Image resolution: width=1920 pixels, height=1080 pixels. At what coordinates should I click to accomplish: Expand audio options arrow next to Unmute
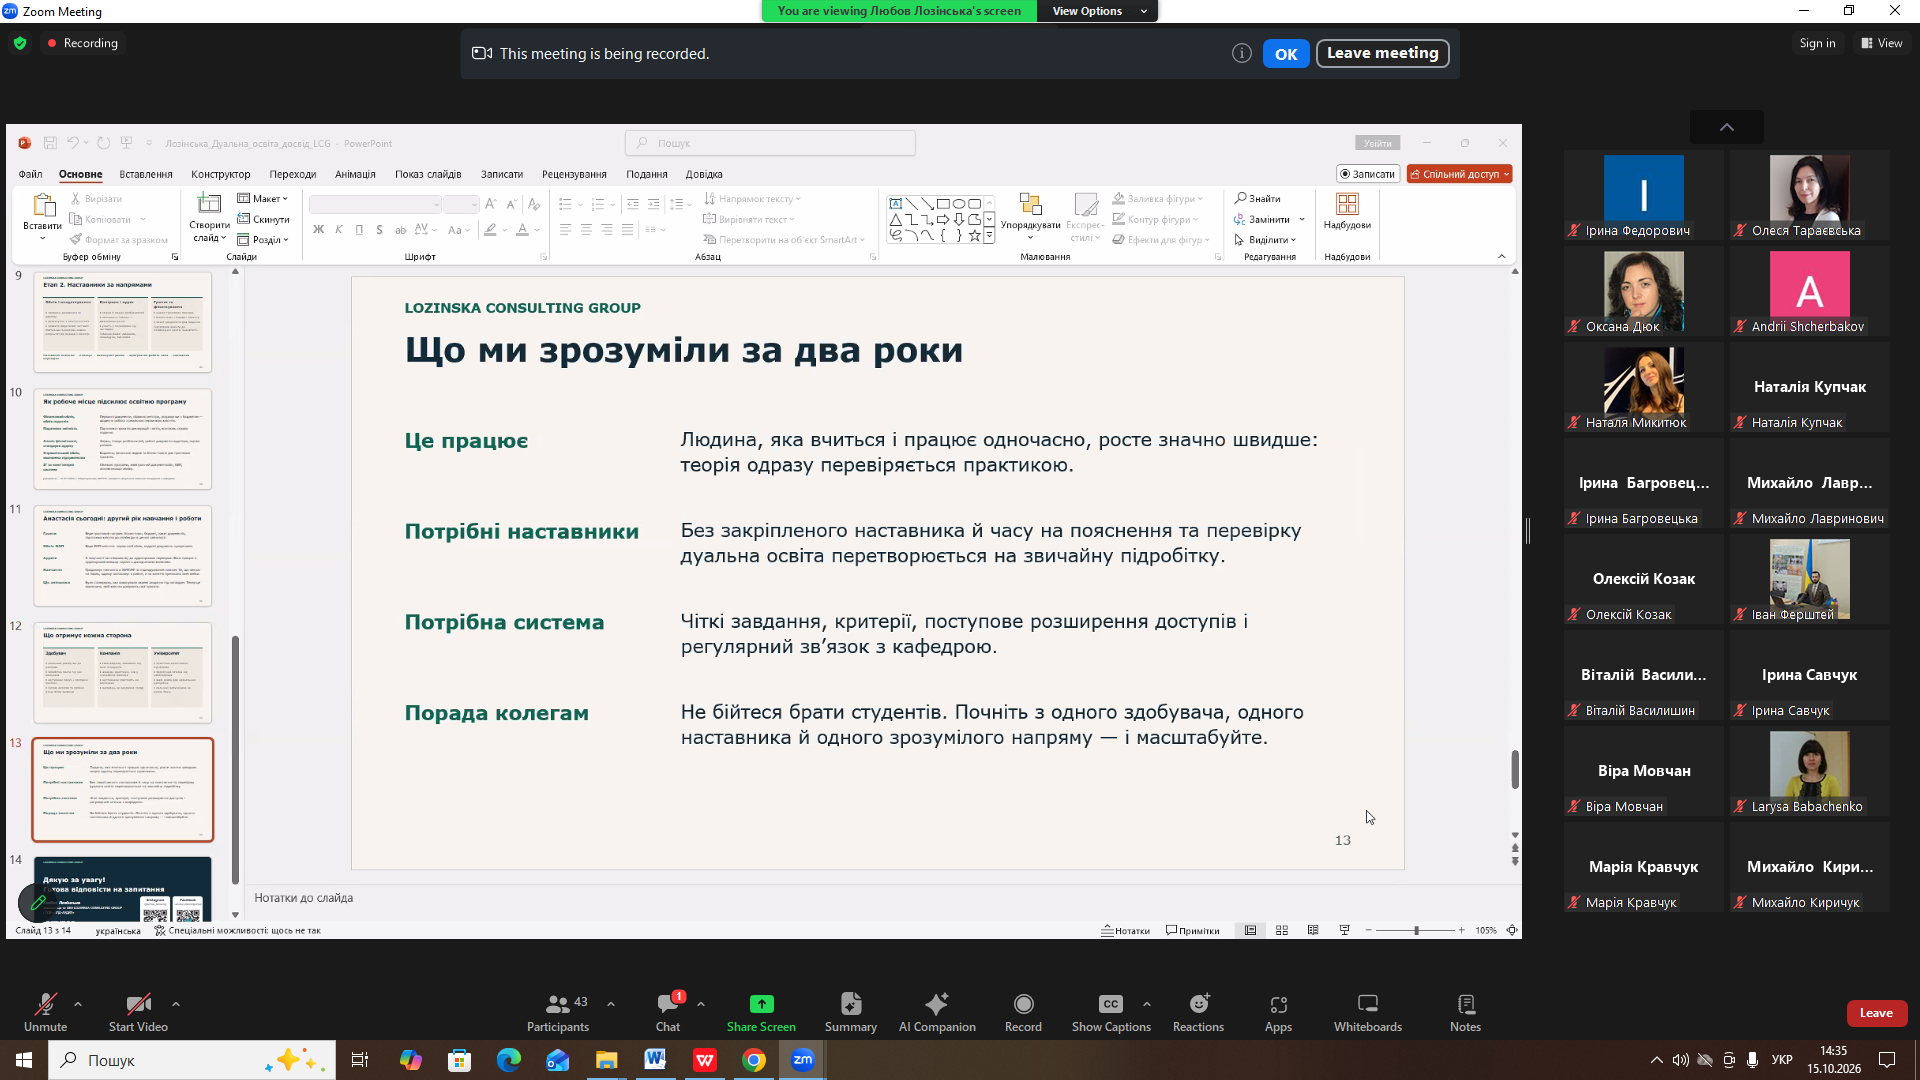(78, 1003)
